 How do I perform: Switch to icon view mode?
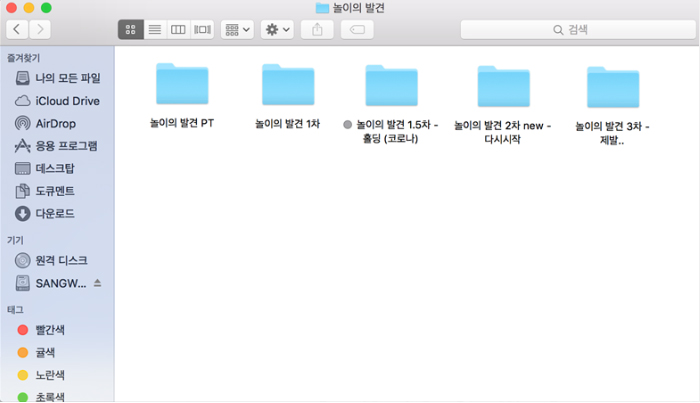coord(130,30)
